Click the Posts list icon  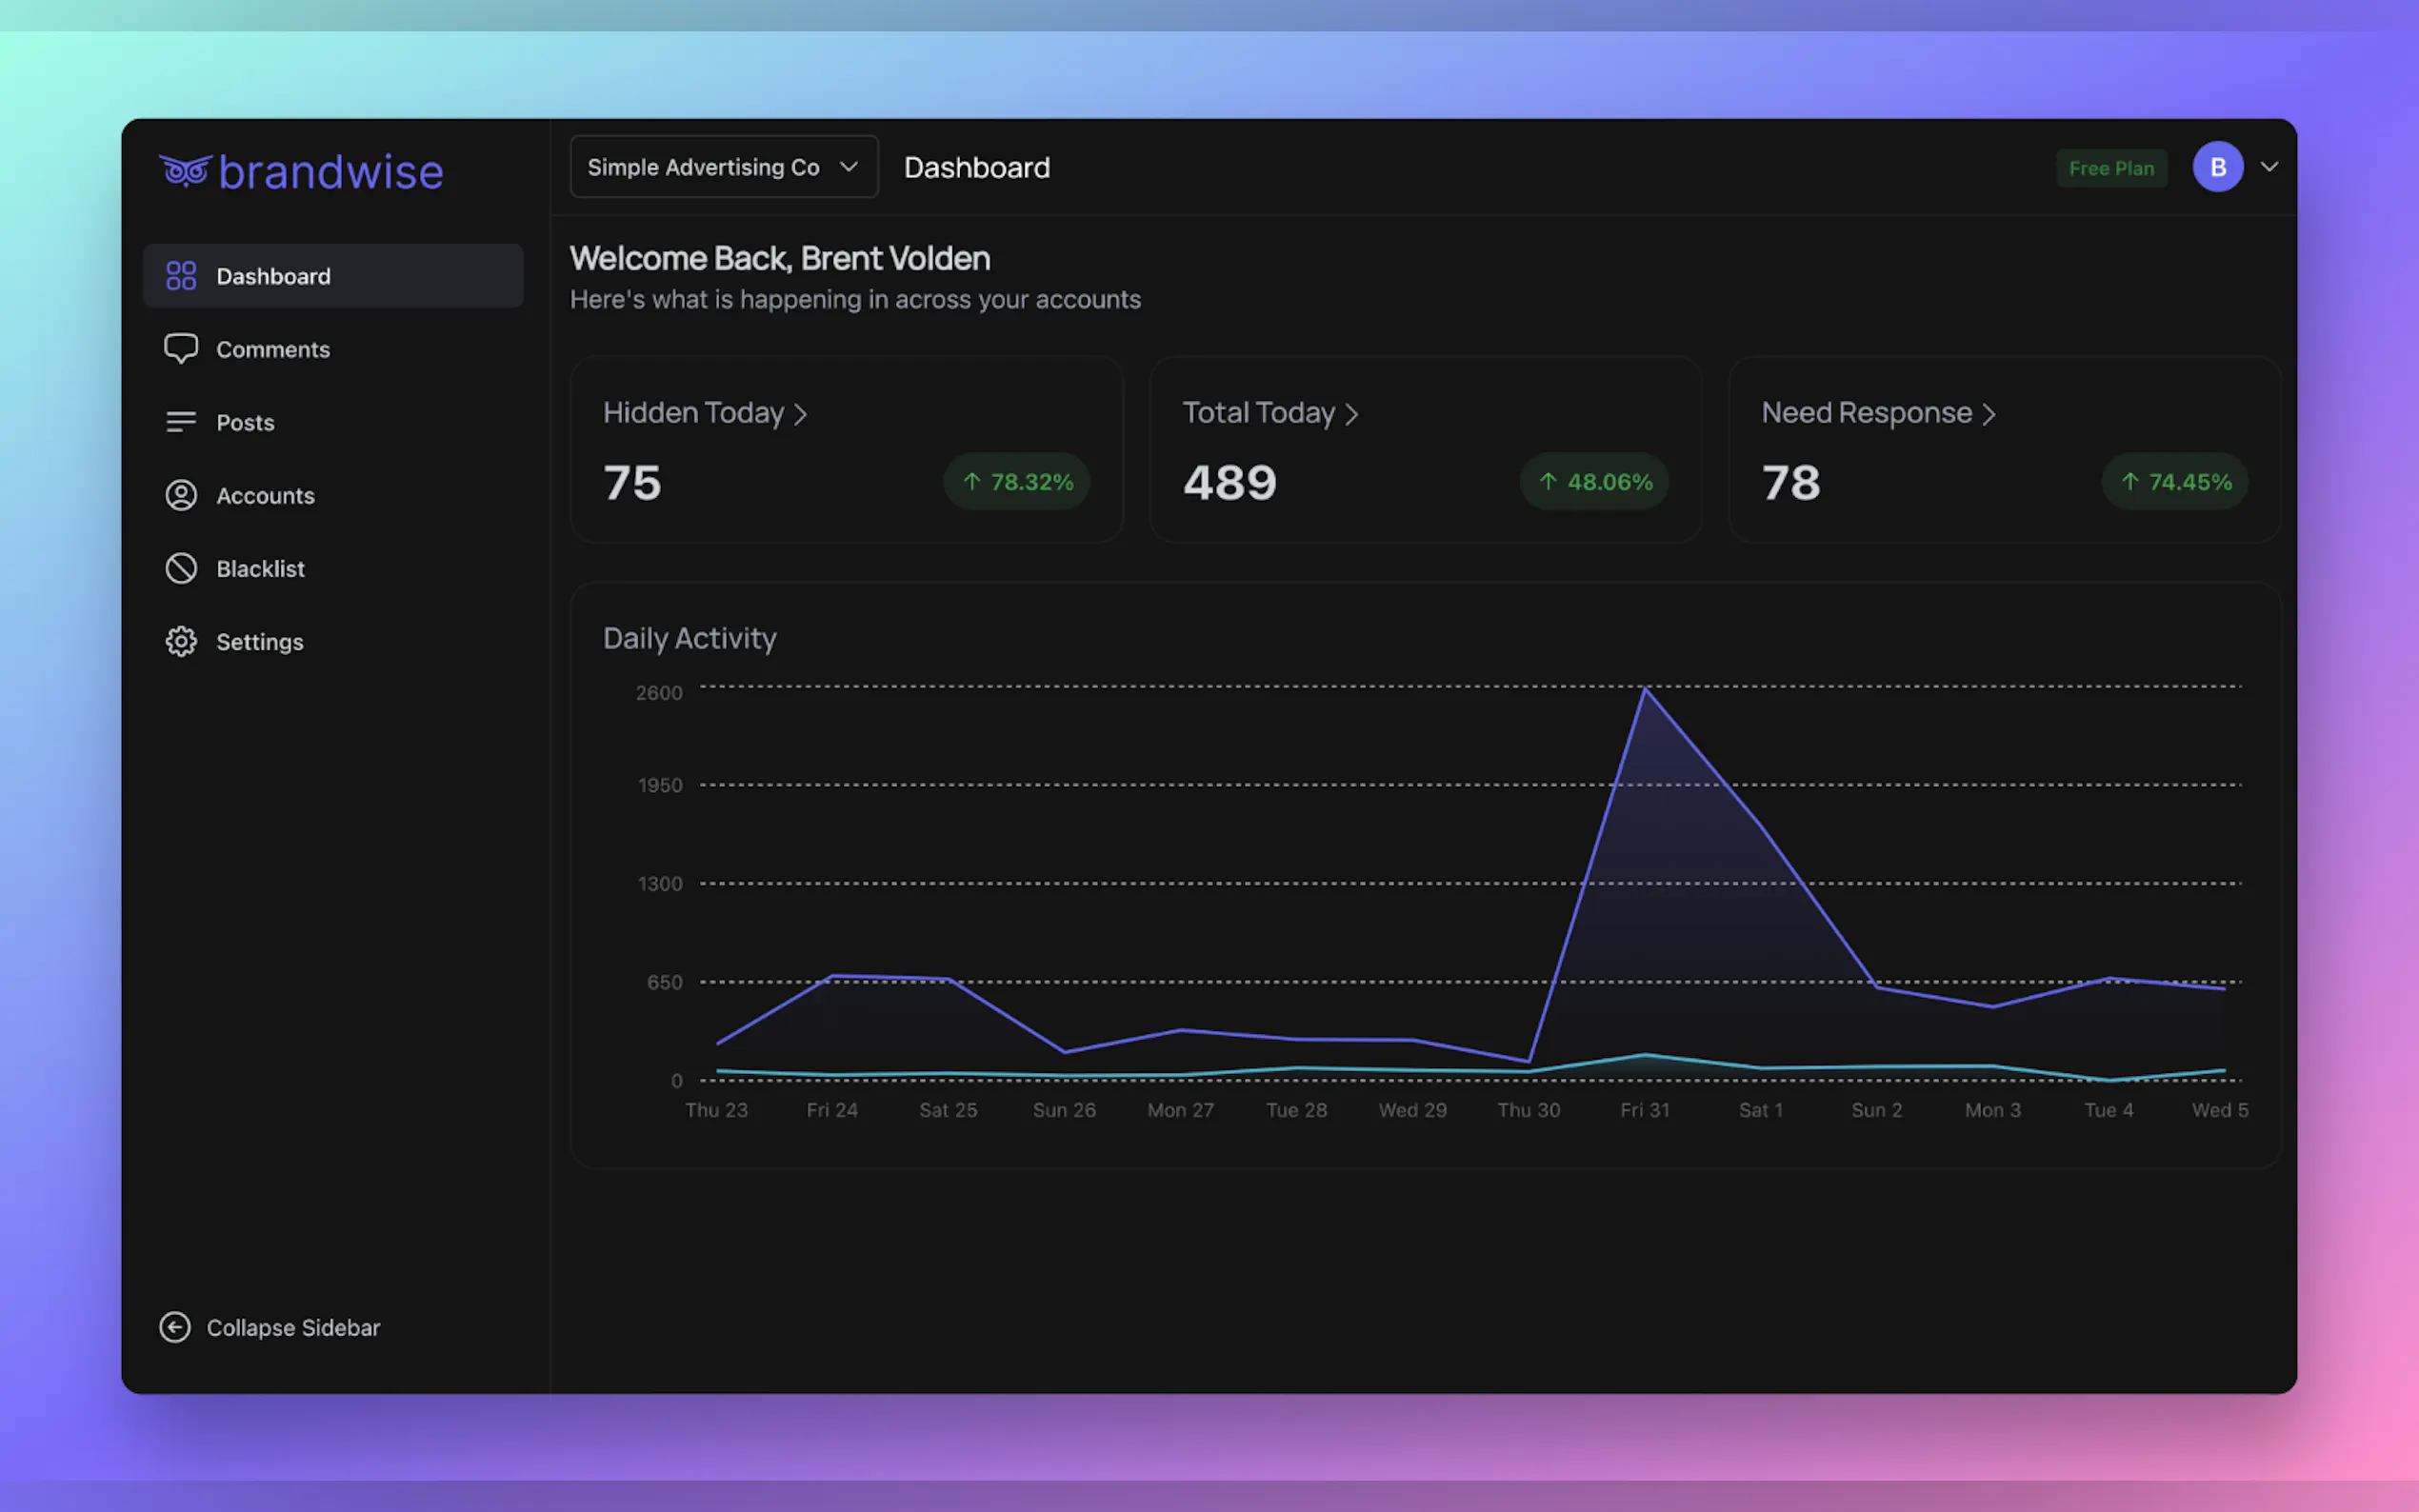tap(181, 421)
